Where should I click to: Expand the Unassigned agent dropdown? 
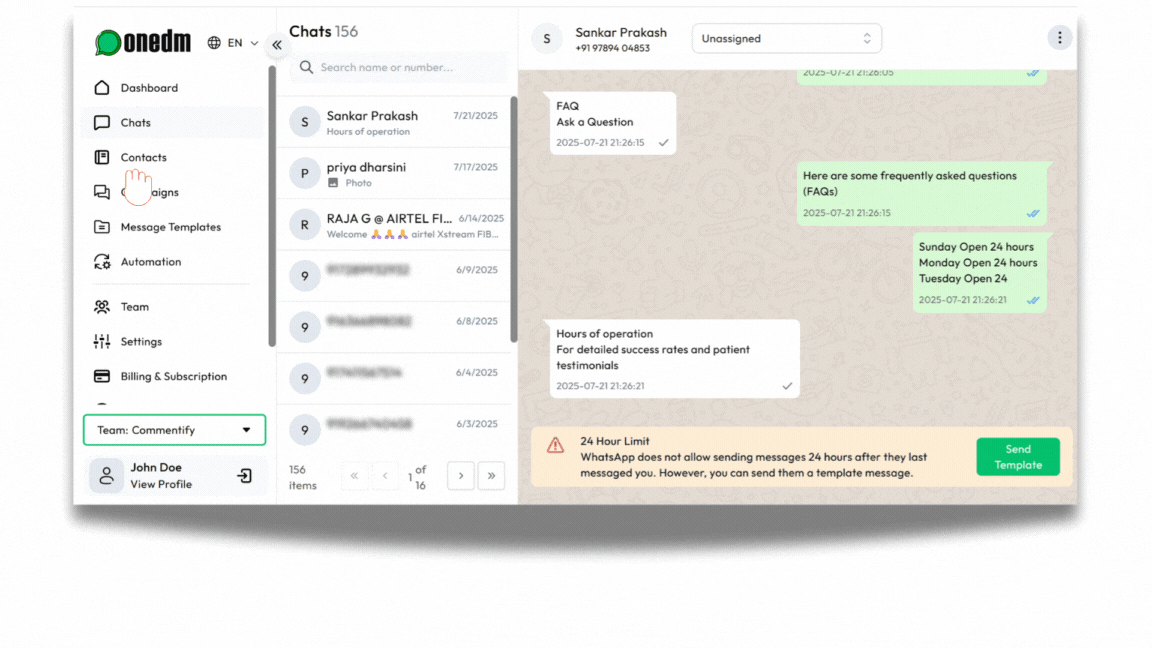coord(786,38)
